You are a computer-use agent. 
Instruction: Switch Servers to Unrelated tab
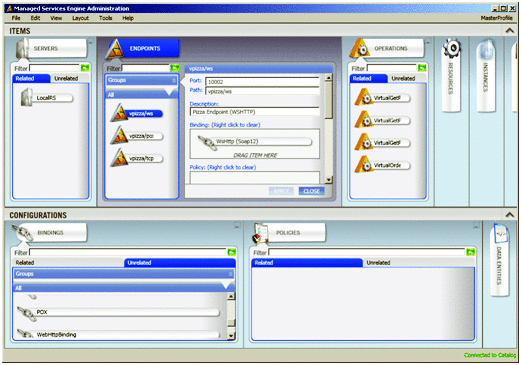click(x=69, y=78)
